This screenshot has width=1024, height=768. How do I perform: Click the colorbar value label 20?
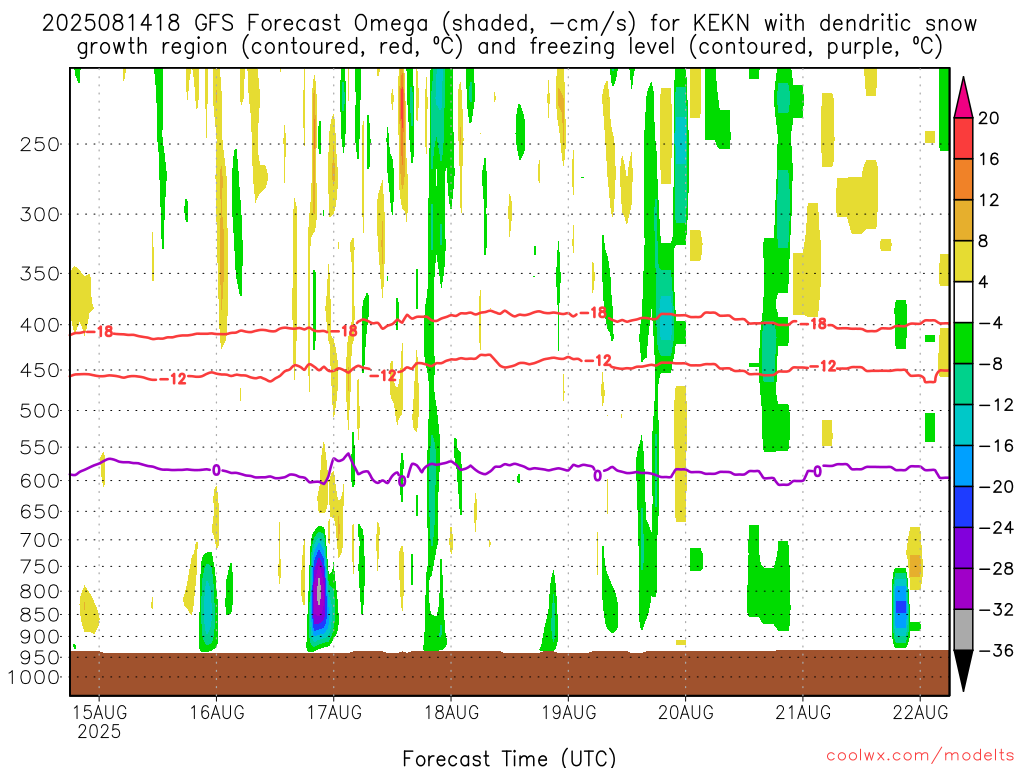point(989,118)
